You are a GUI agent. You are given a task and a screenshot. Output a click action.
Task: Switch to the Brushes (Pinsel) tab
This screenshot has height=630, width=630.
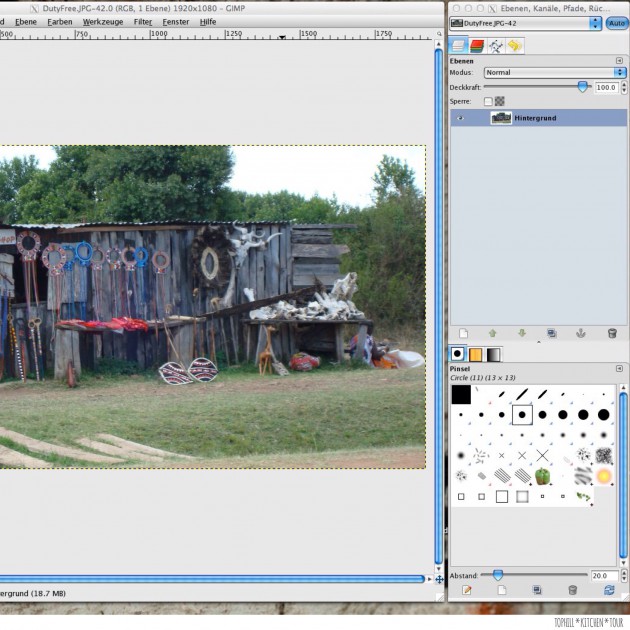point(457,354)
